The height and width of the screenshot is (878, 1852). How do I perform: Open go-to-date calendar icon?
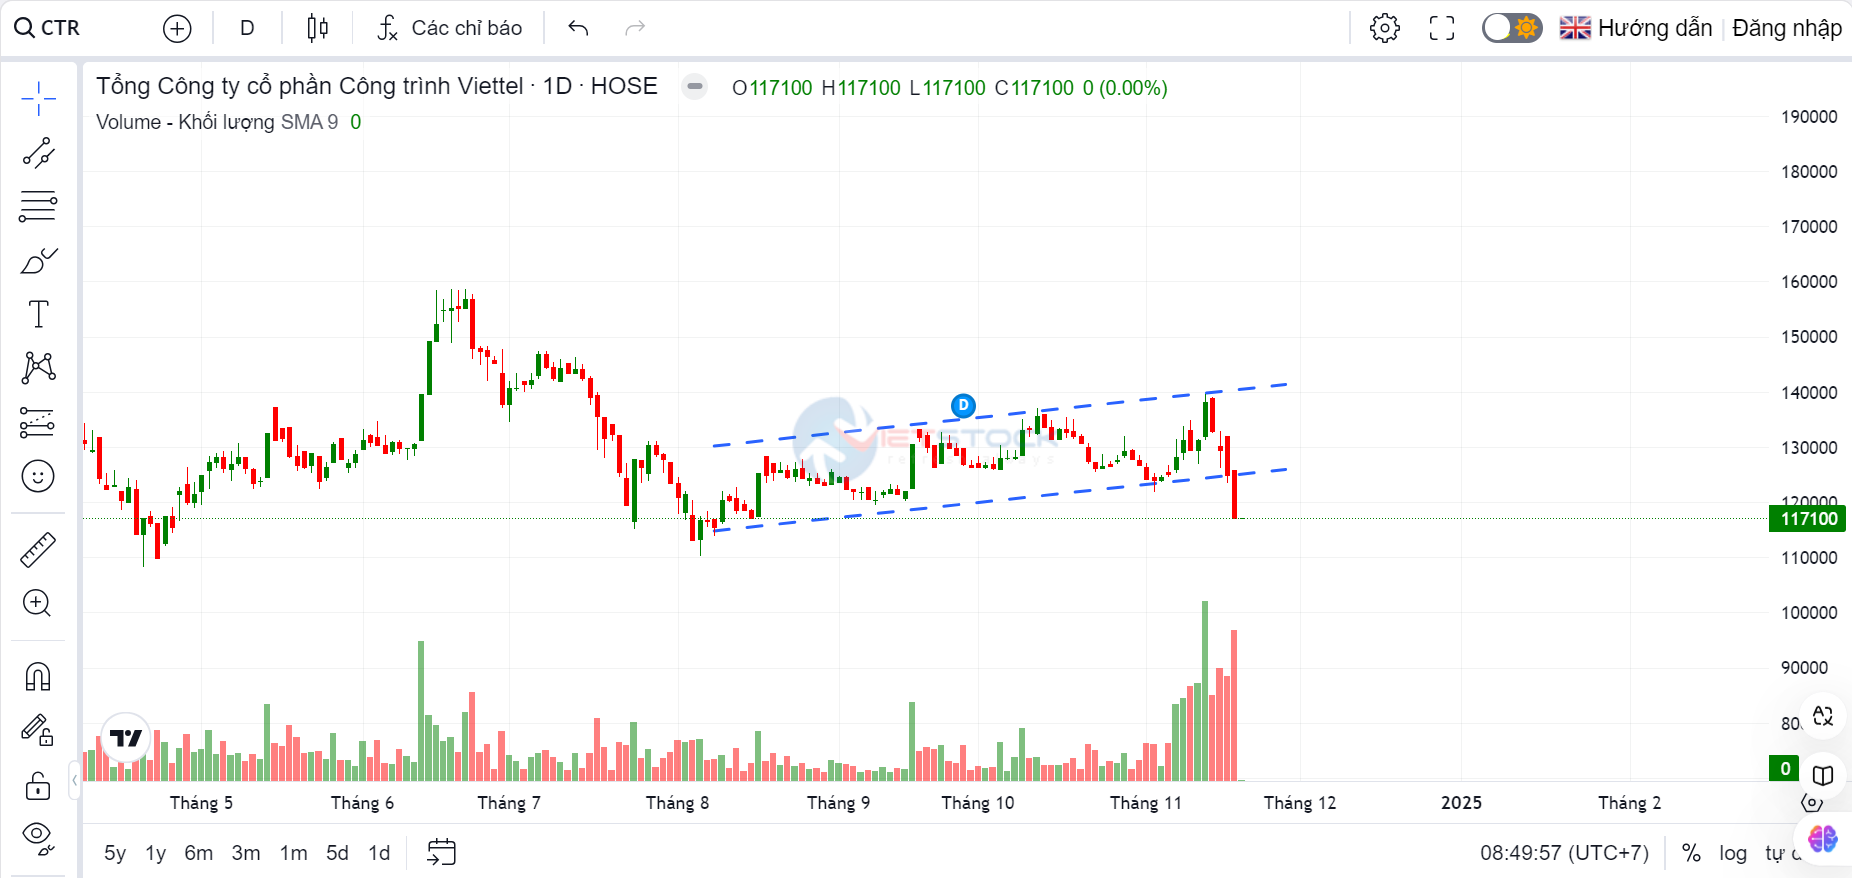pyautogui.click(x=441, y=852)
